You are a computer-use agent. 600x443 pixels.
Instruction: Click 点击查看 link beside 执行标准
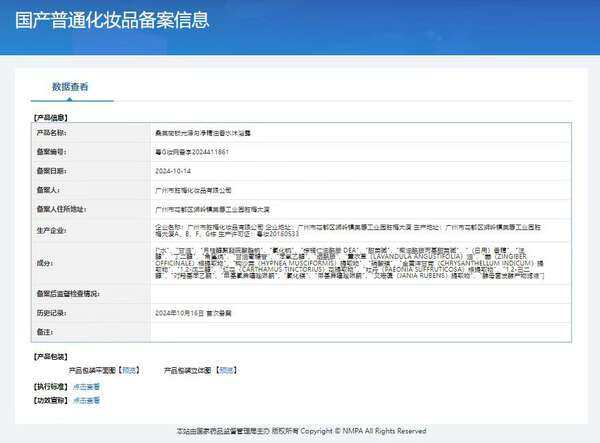pyautogui.click(x=86, y=387)
